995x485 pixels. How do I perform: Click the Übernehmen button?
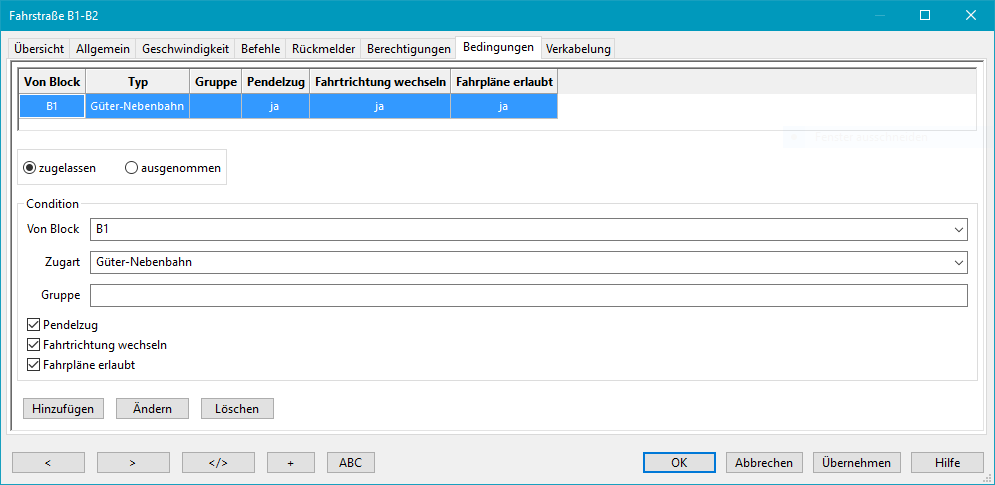pyautogui.click(x=857, y=462)
